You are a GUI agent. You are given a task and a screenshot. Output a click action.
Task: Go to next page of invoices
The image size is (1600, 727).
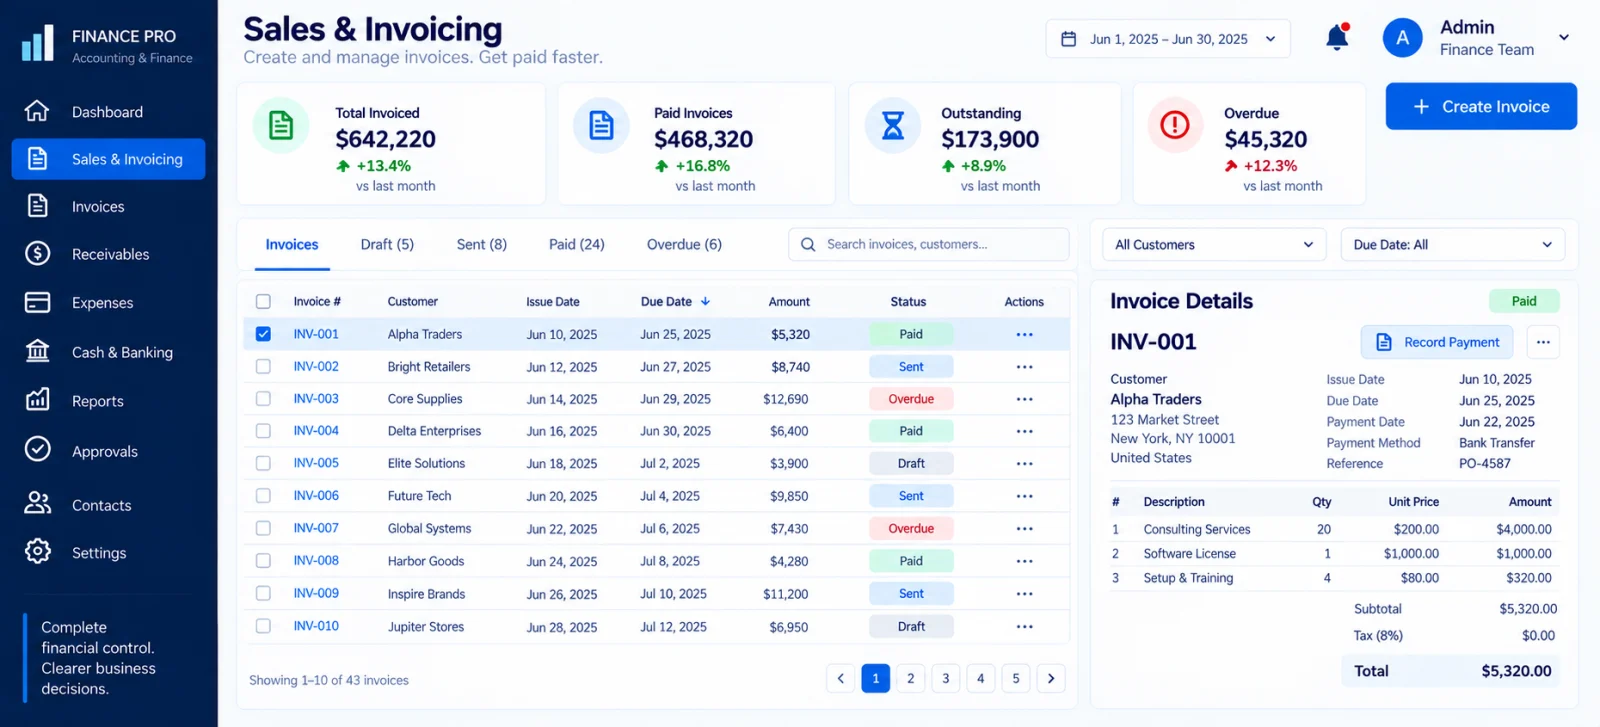coord(1051,678)
